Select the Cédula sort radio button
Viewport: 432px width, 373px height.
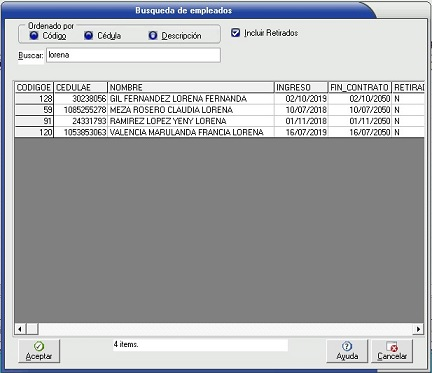click(x=88, y=35)
